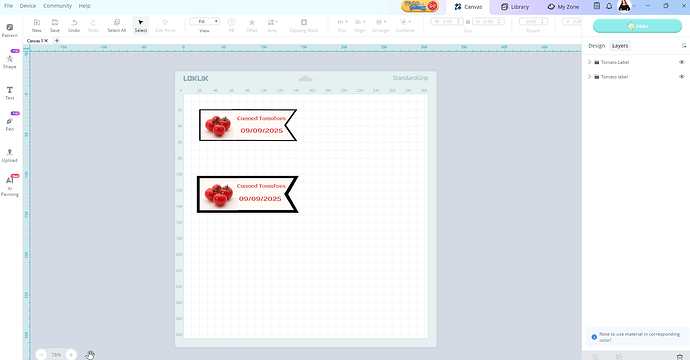This screenshot has height=360, width=690.
Task: Select the thick-bordered bottom tomato label
Action: pyautogui.click(x=248, y=195)
